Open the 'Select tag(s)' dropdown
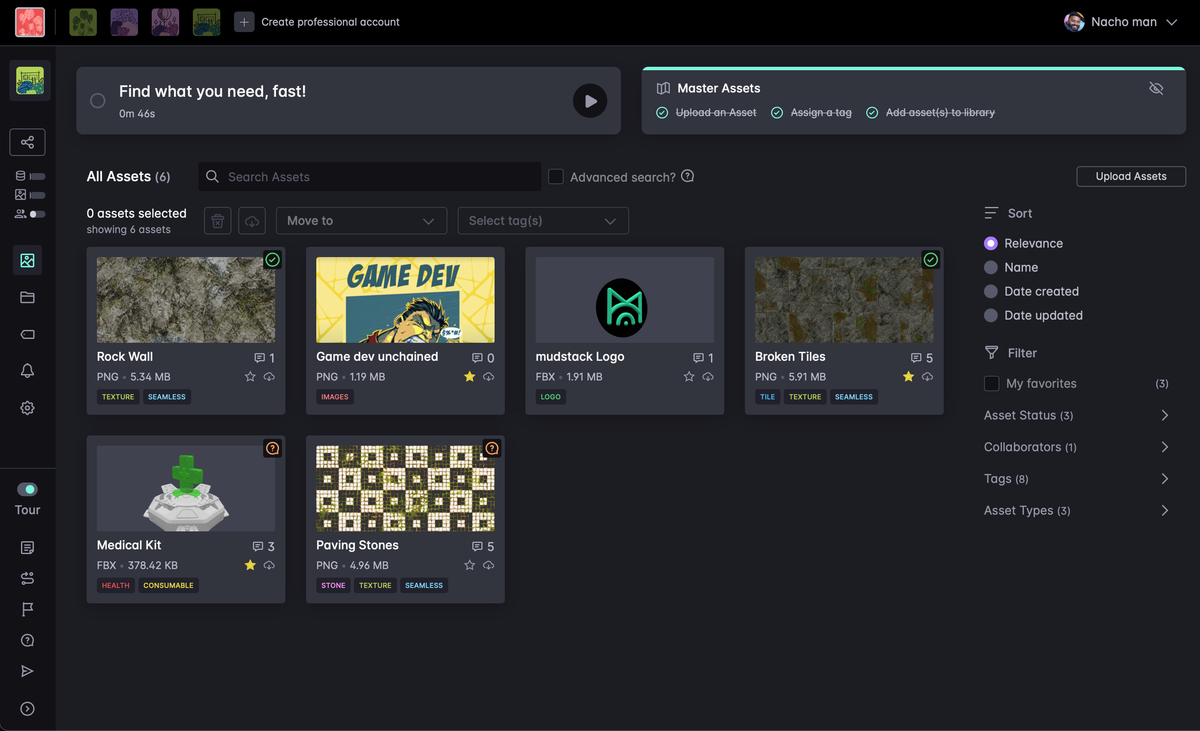The height and width of the screenshot is (731, 1200). (542, 221)
